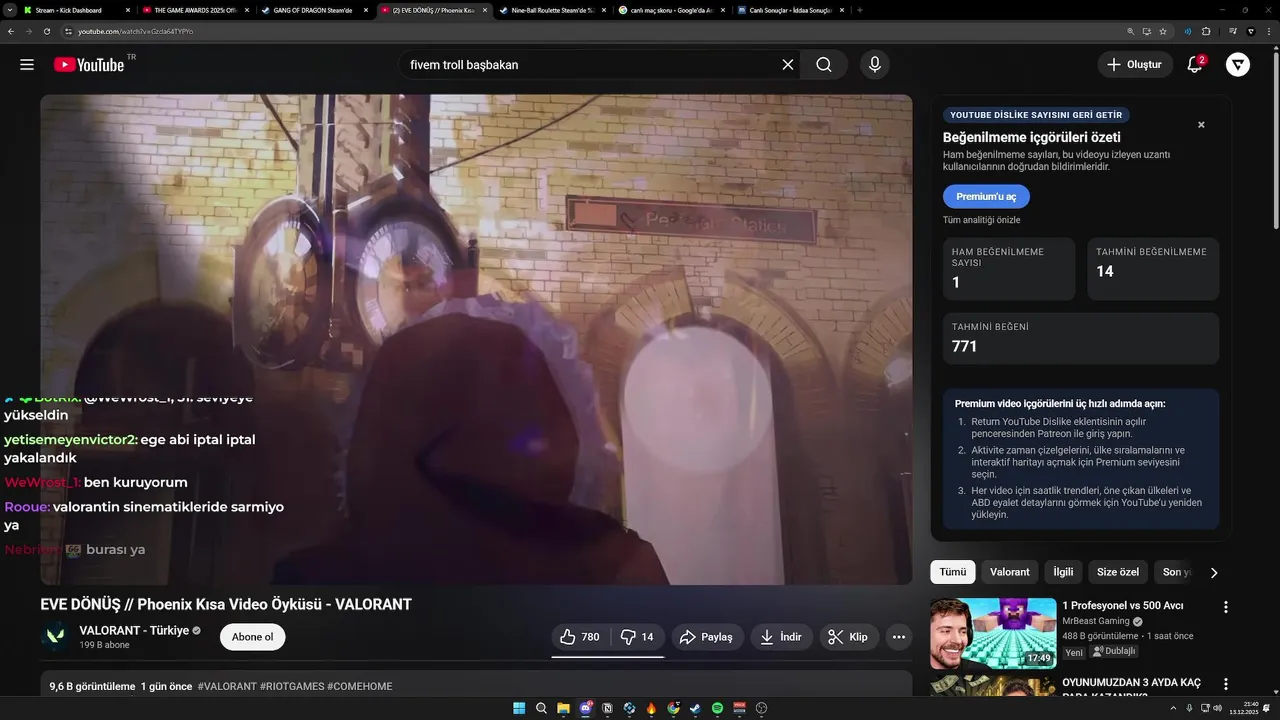Click the browser address bar URL
Image resolution: width=1280 pixels, height=720 pixels.
pyautogui.click(x=136, y=31)
